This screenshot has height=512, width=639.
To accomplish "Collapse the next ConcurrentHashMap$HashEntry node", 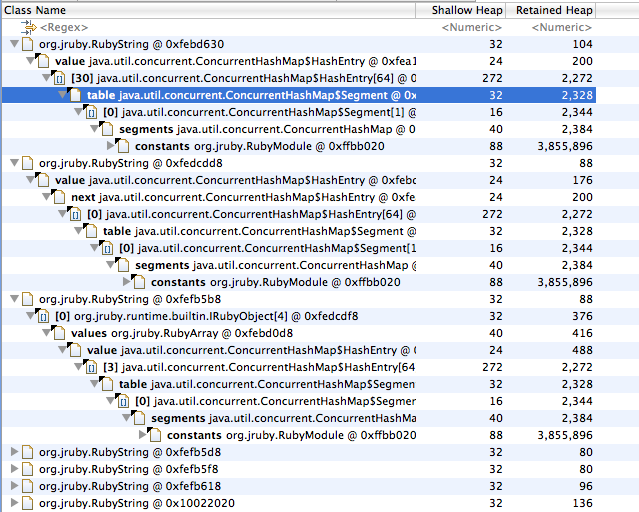I will click(46, 196).
